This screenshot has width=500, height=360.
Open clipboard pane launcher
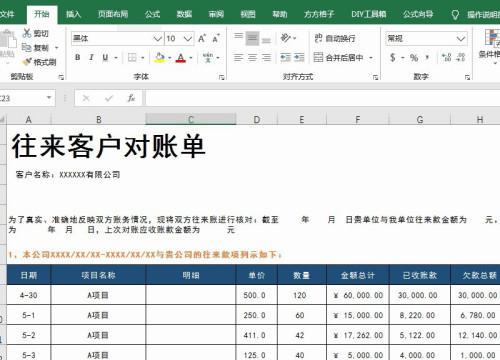click(x=61, y=77)
